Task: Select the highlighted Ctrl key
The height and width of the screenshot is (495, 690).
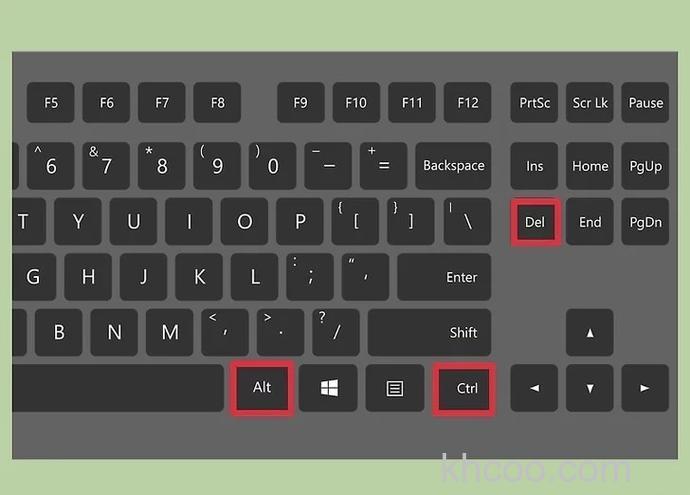Action: 464,389
